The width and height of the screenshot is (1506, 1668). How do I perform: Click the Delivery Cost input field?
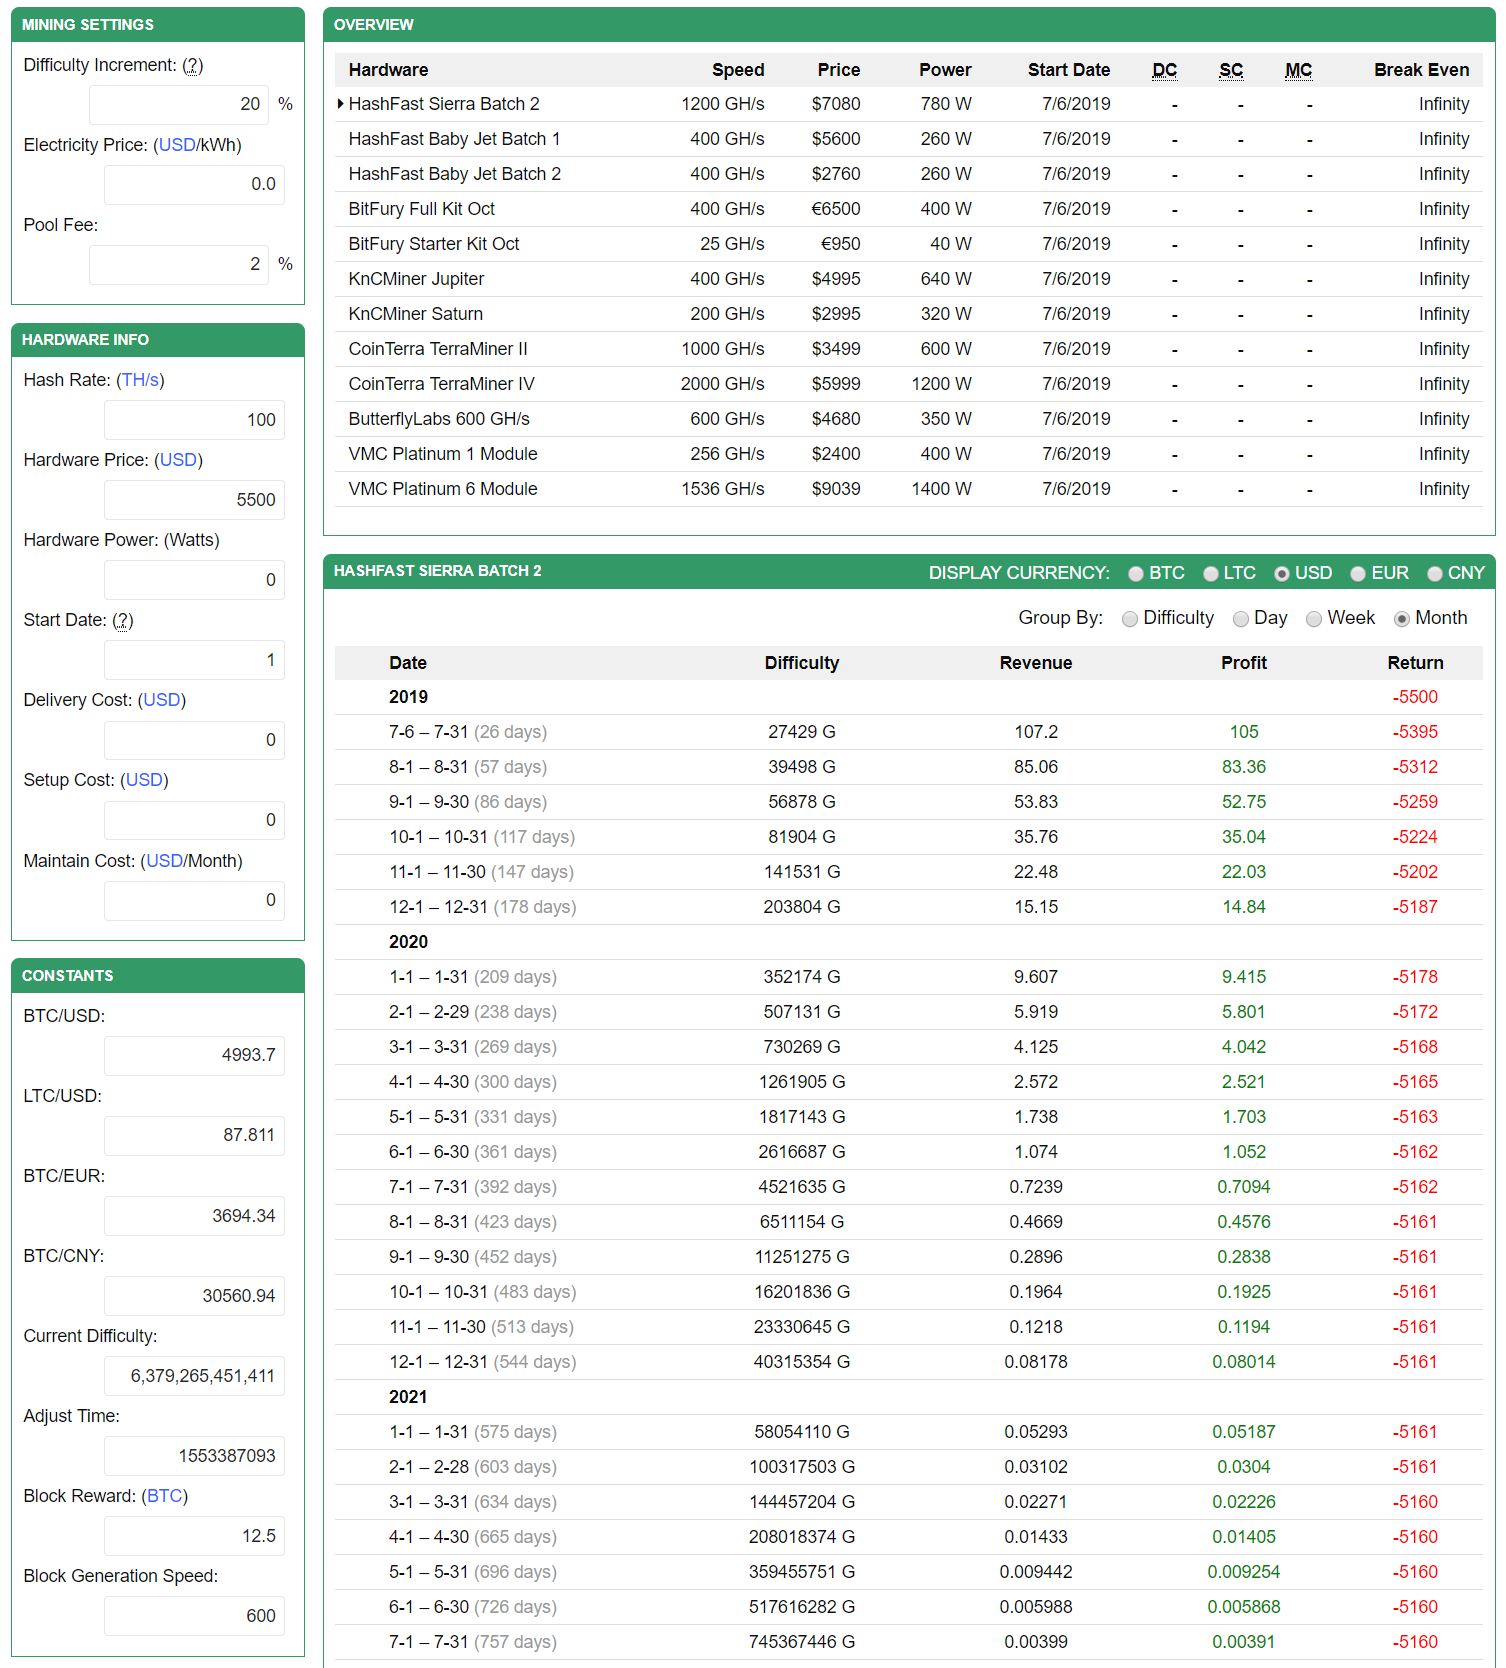tap(194, 741)
